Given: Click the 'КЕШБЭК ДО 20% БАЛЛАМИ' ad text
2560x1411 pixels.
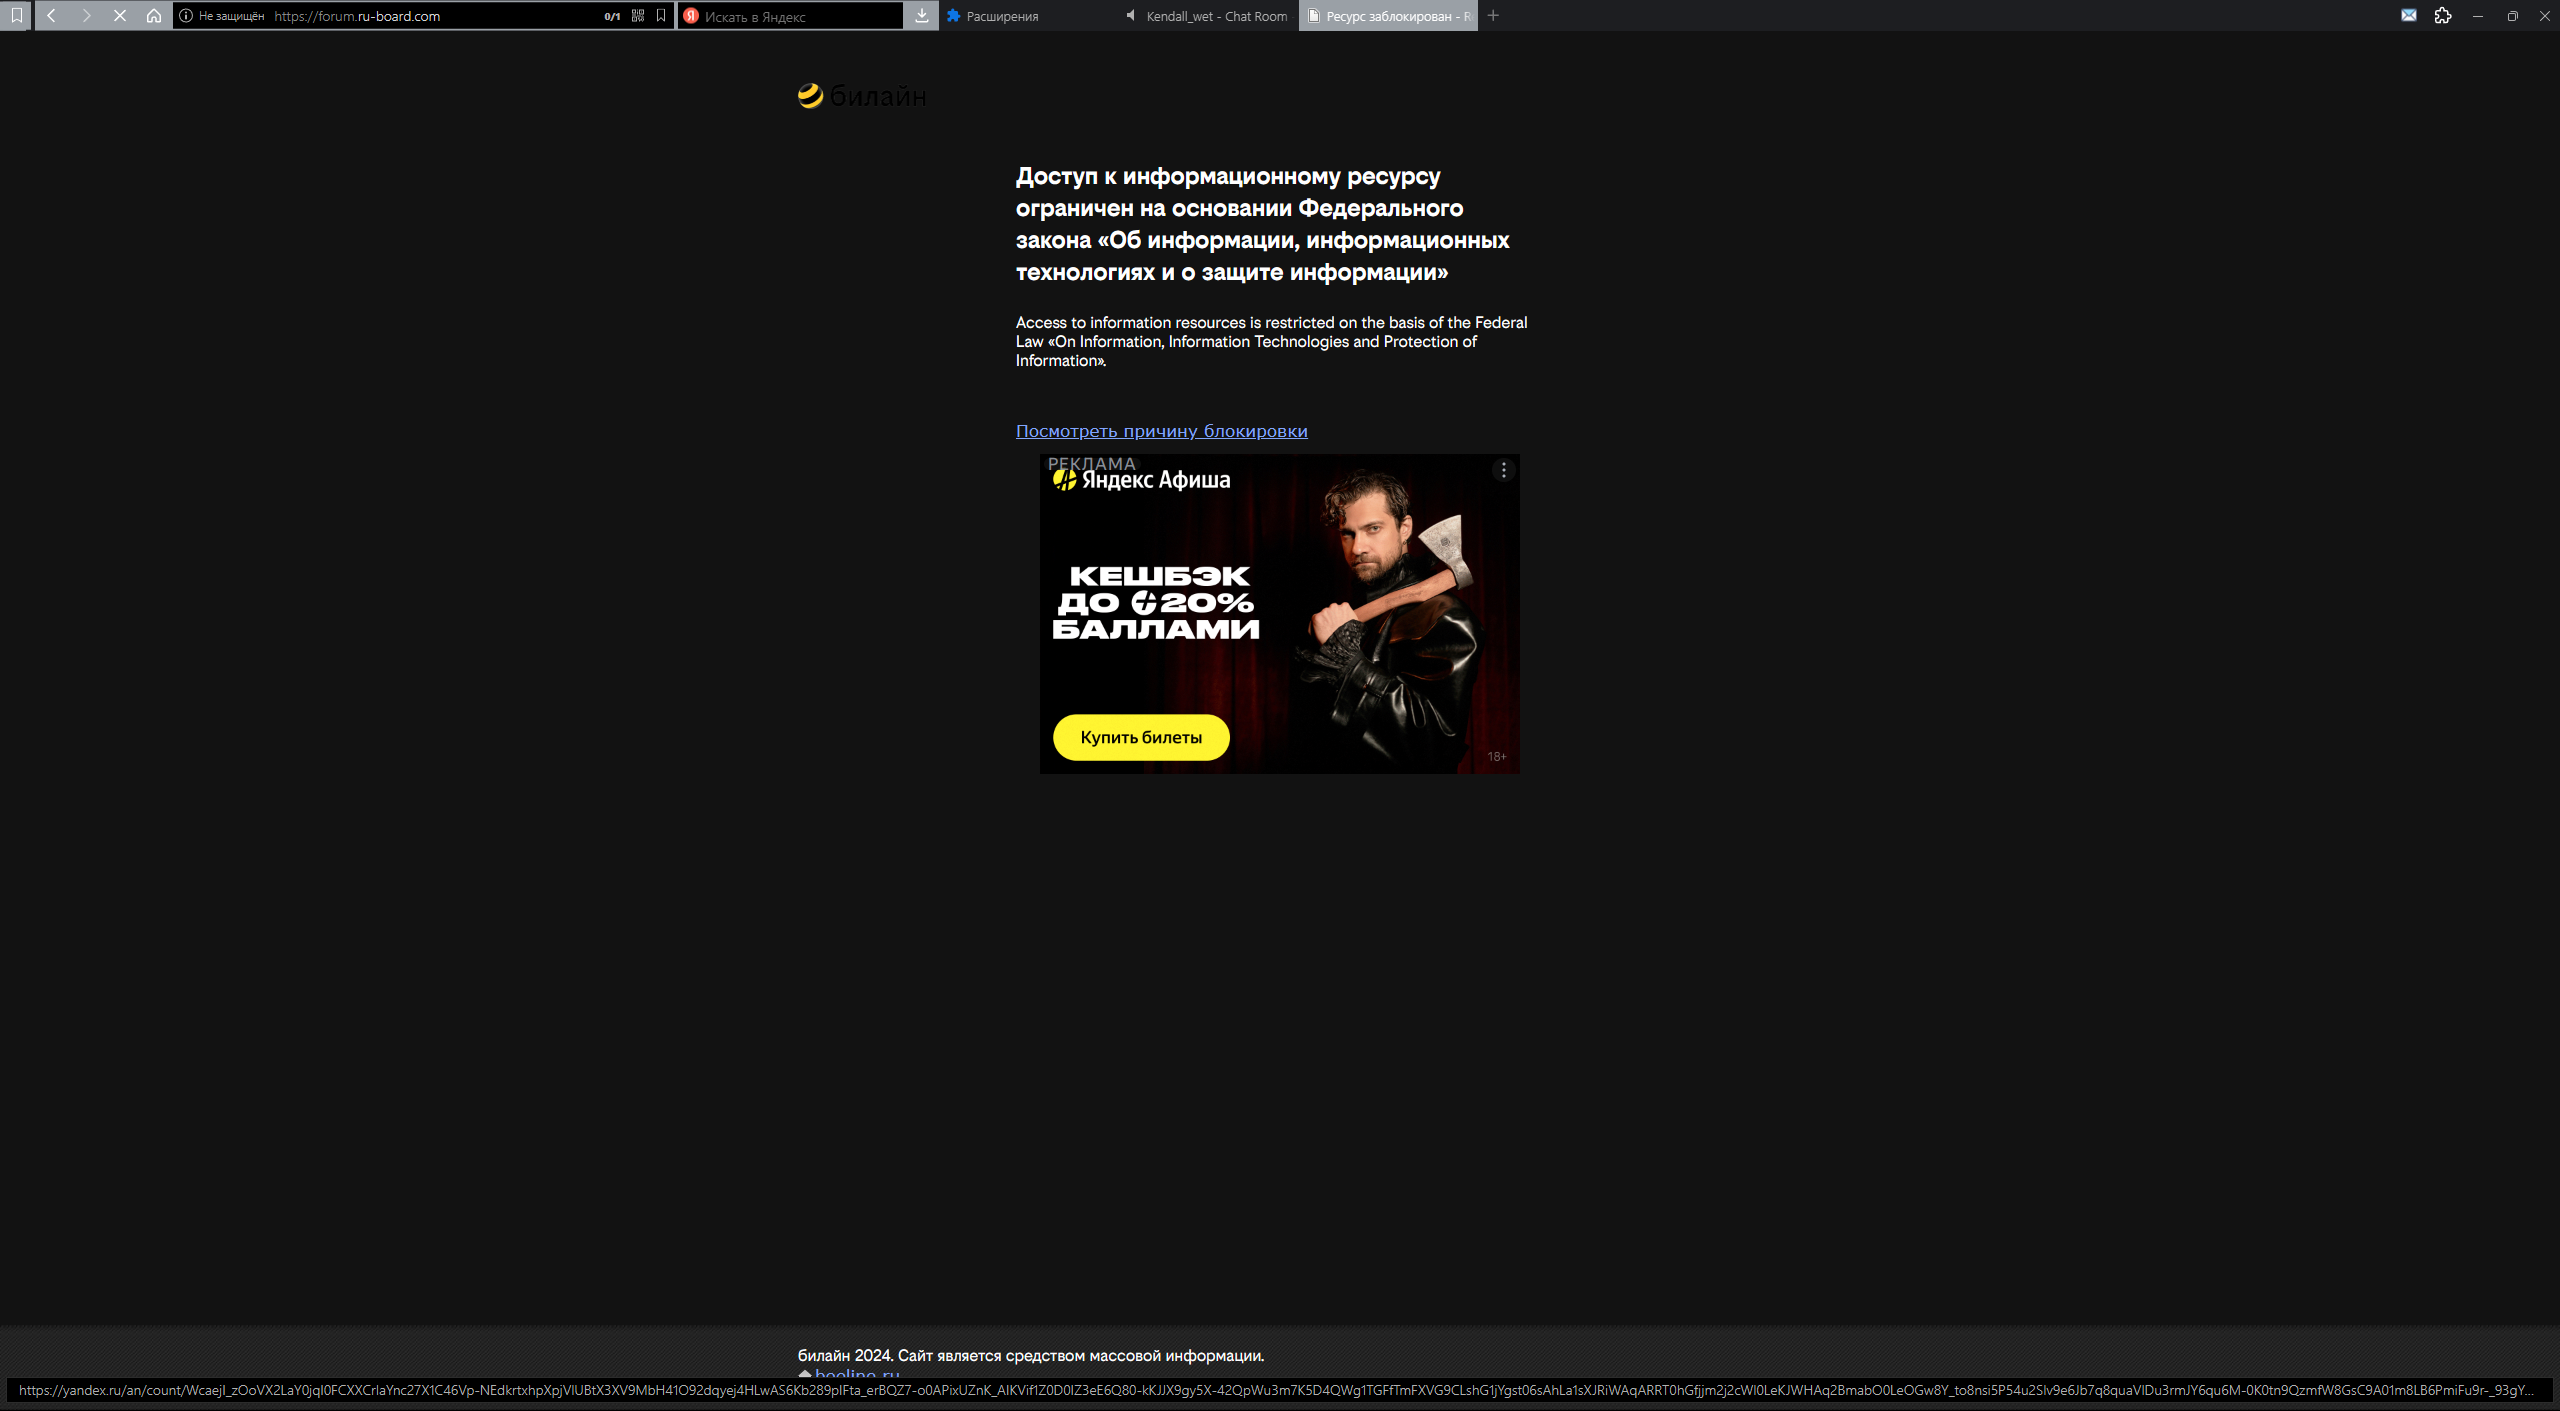Looking at the screenshot, I should [1156, 602].
